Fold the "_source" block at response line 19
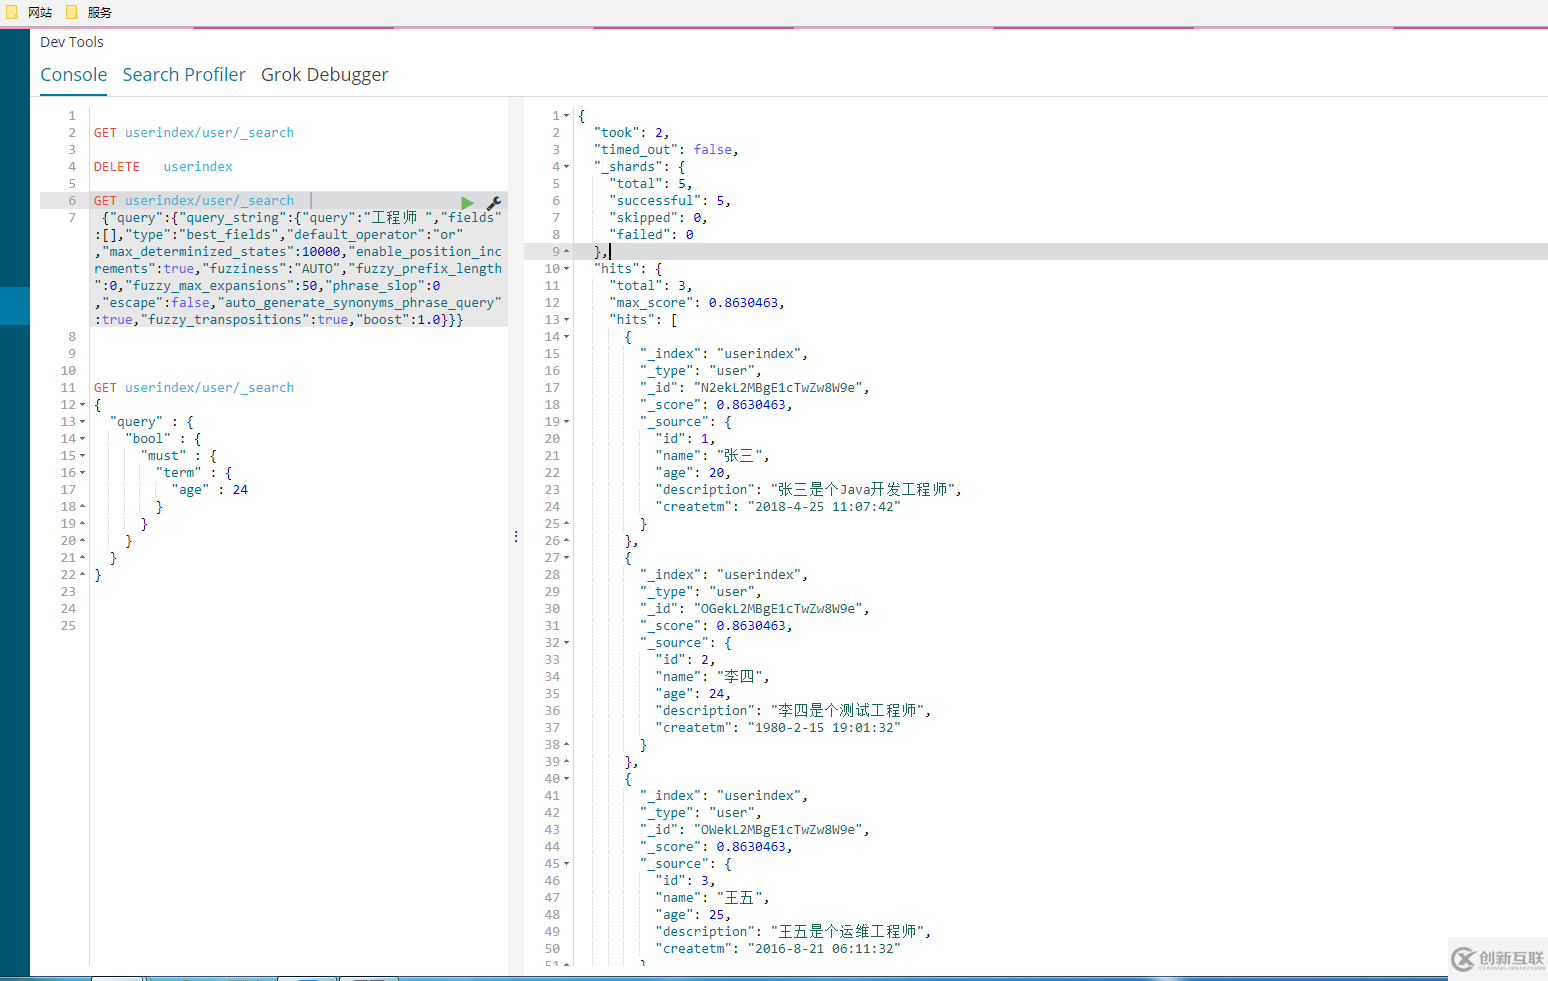This screenshot has width=1548, height=981. click(x=566, y=422)
